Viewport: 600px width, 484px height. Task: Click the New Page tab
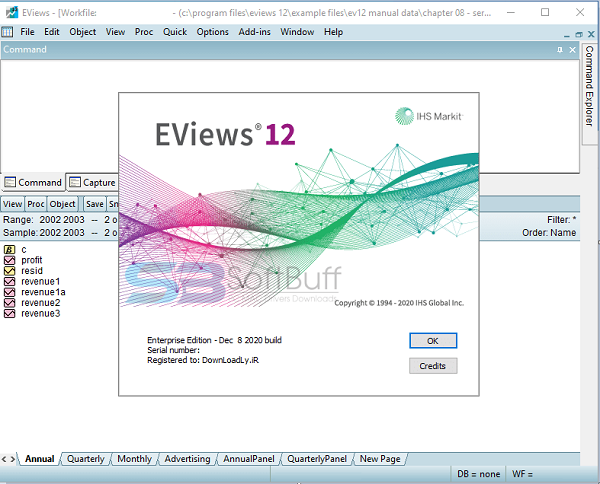tap(380, 459)
